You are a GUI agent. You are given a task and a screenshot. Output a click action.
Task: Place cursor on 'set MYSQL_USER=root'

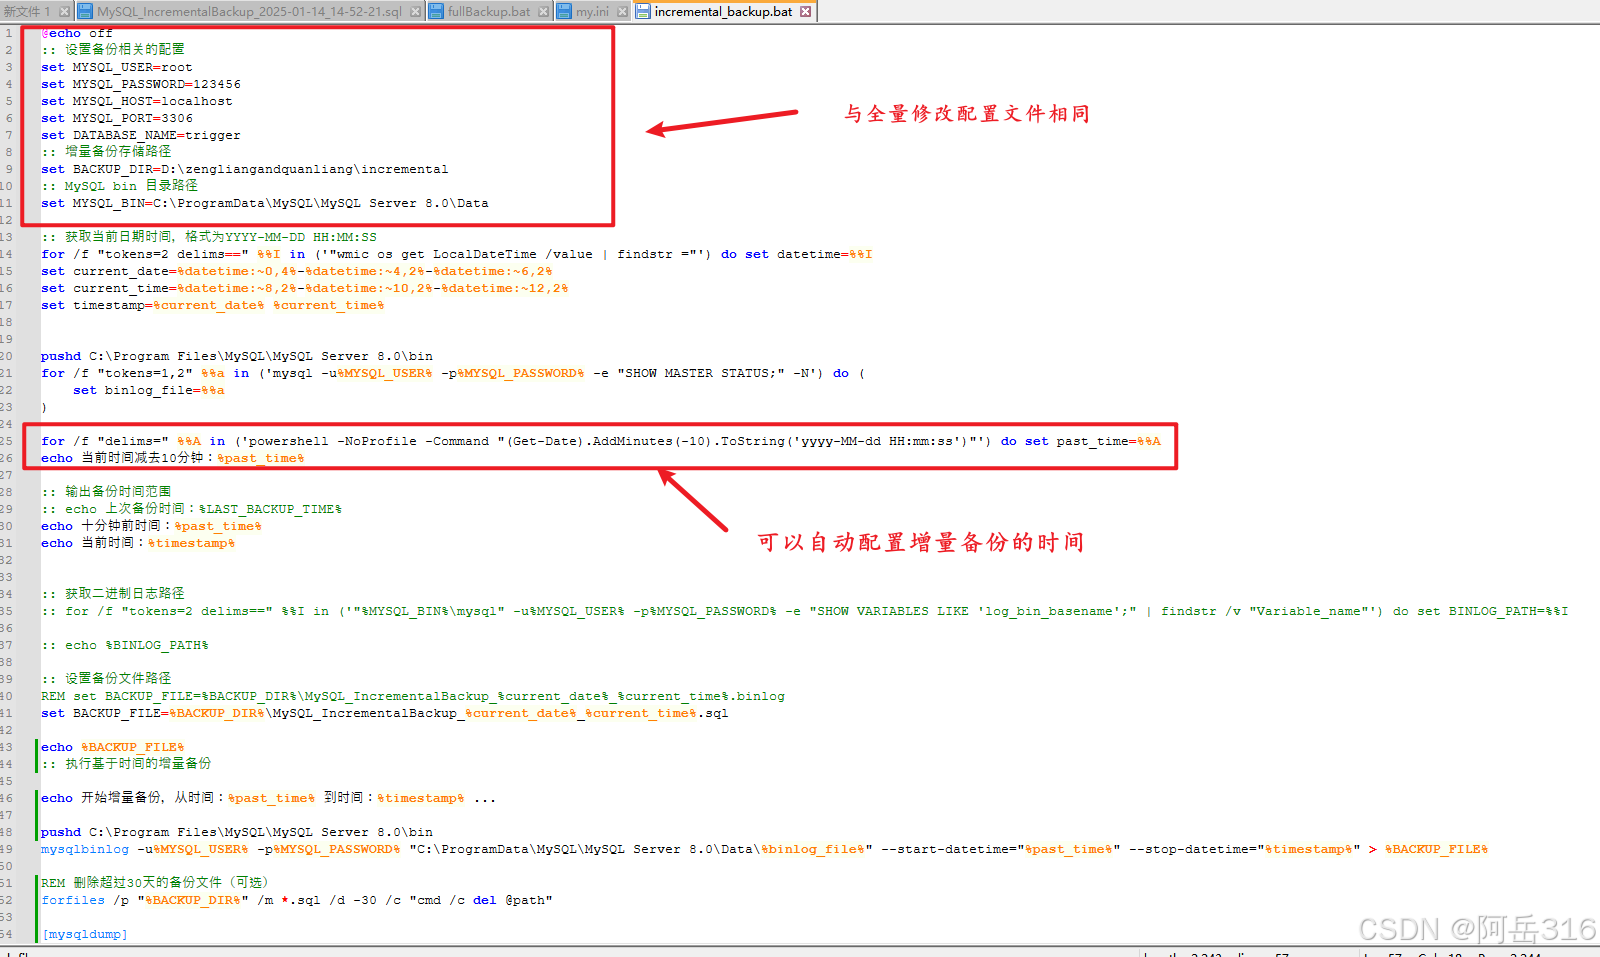[117, 67]
